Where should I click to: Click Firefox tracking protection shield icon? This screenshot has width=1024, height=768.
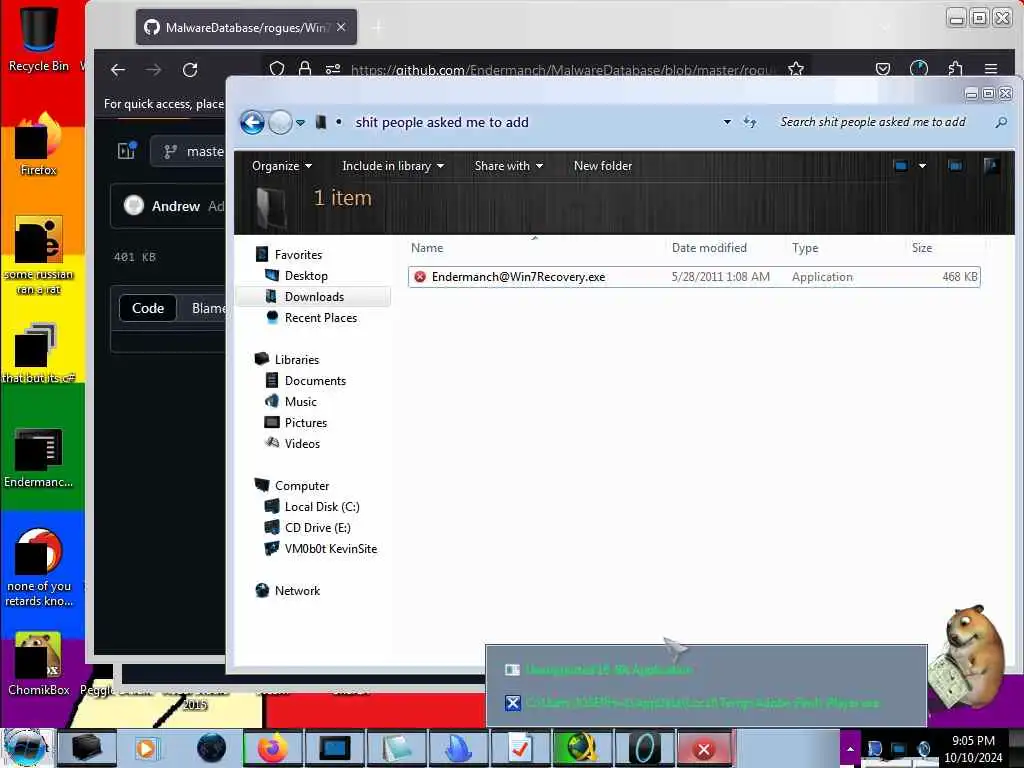coord(277,69)
